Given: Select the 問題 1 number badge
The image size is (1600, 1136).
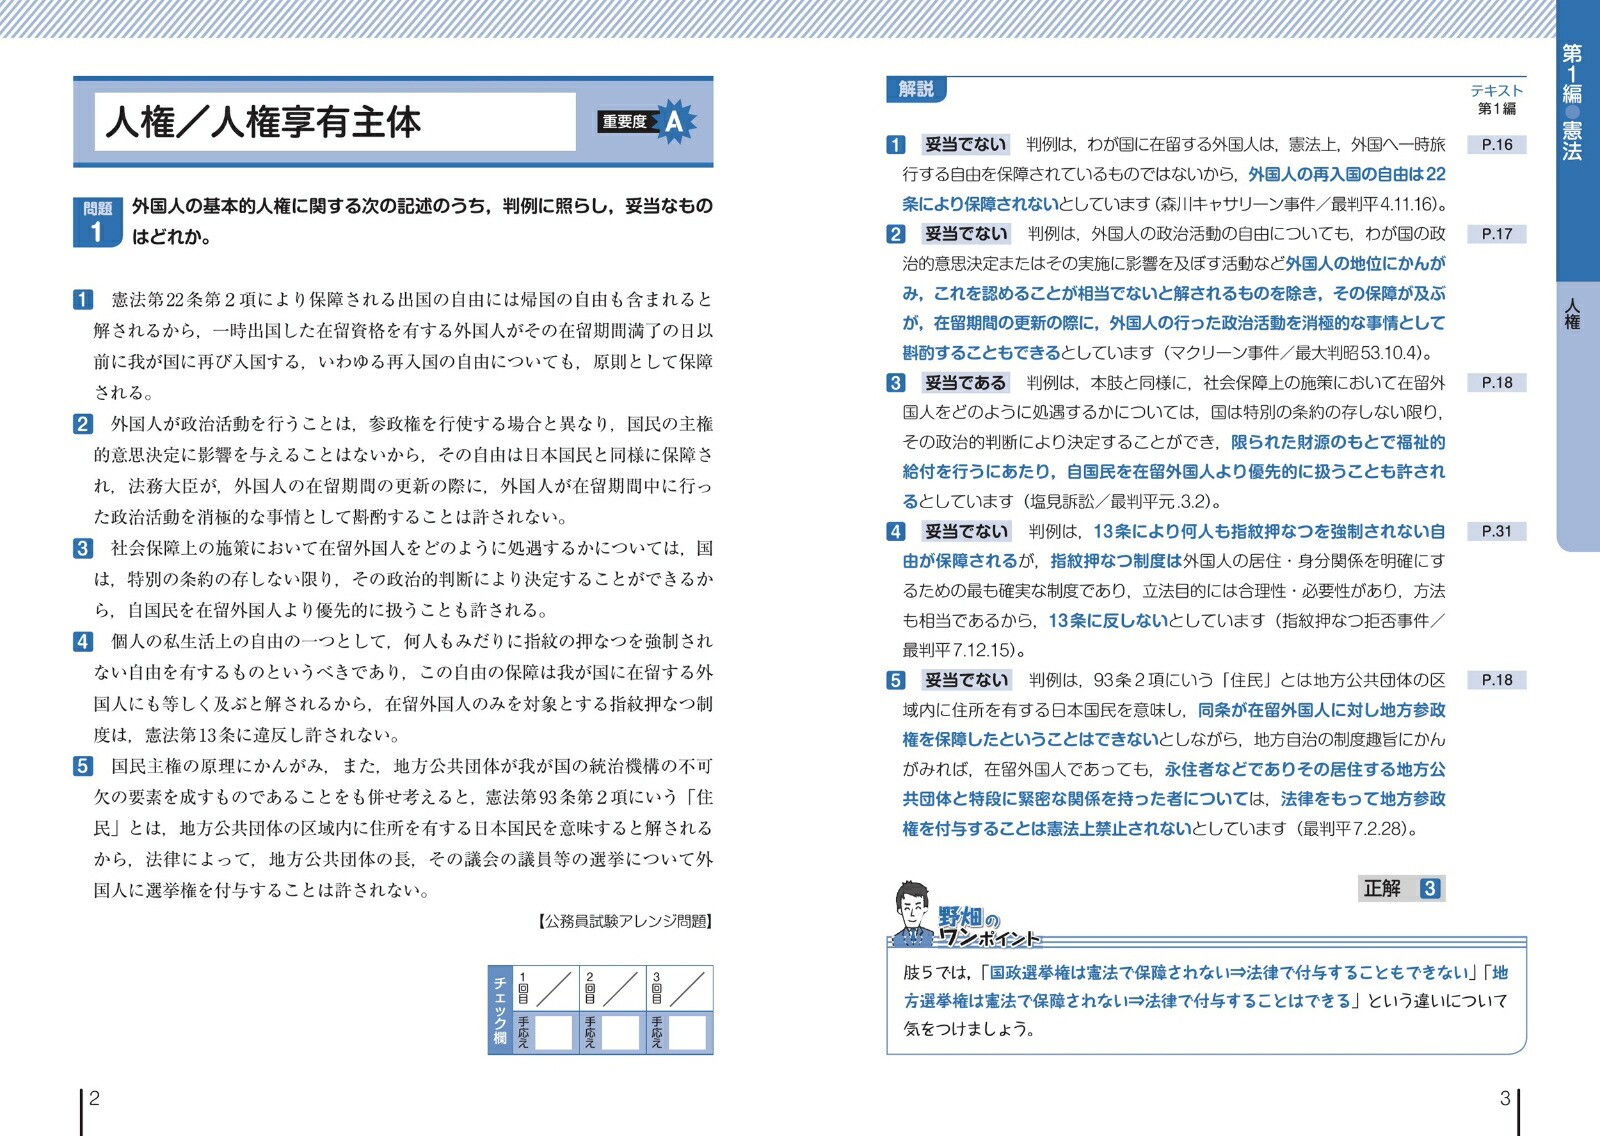Looking at the screenshot, I should (97, 222).
